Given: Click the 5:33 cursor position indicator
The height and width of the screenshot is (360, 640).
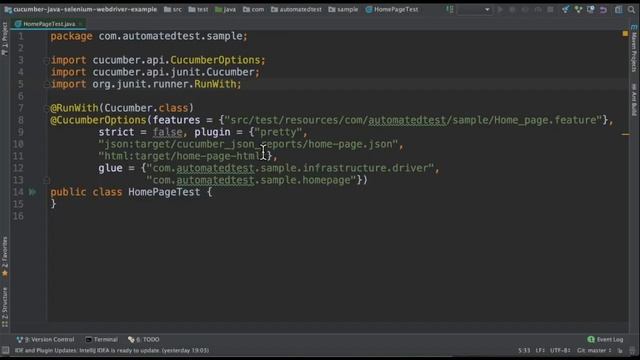Looking at the screenshot, I should click(x=524, y=351).
